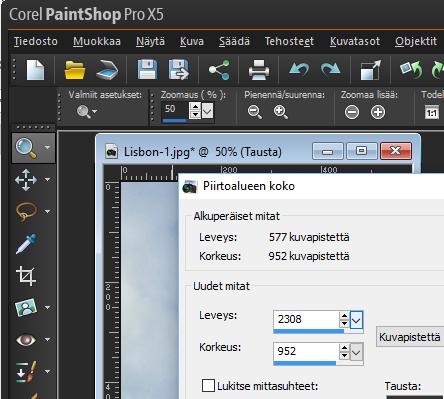Click the zoom in magnifier with plus
This screenshot has width=444, height=399.
click(x=281, y=112)
